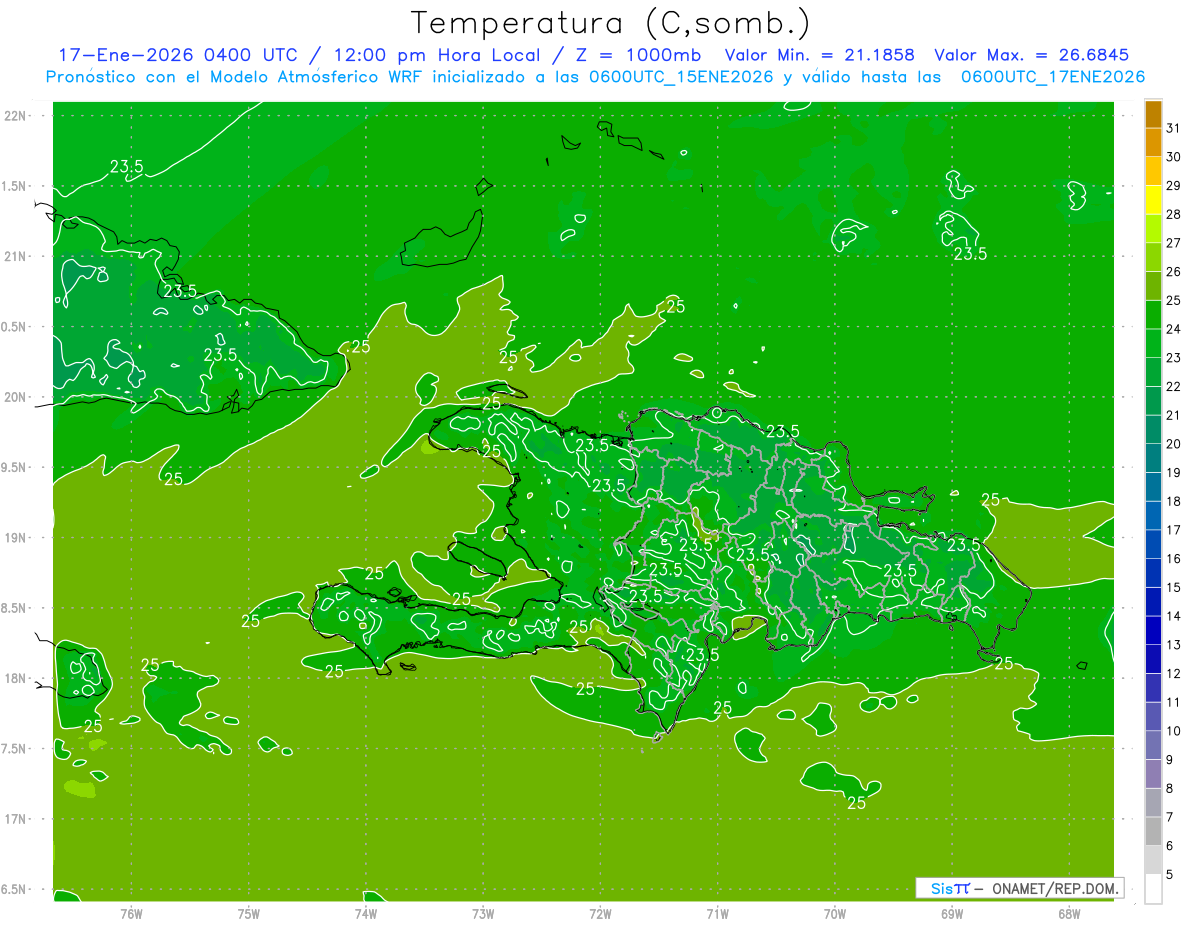Screen dimensions: 1200x927
Task: Pick the lime swatch between 27 and 28
Action: click(x=1153, y=228)
